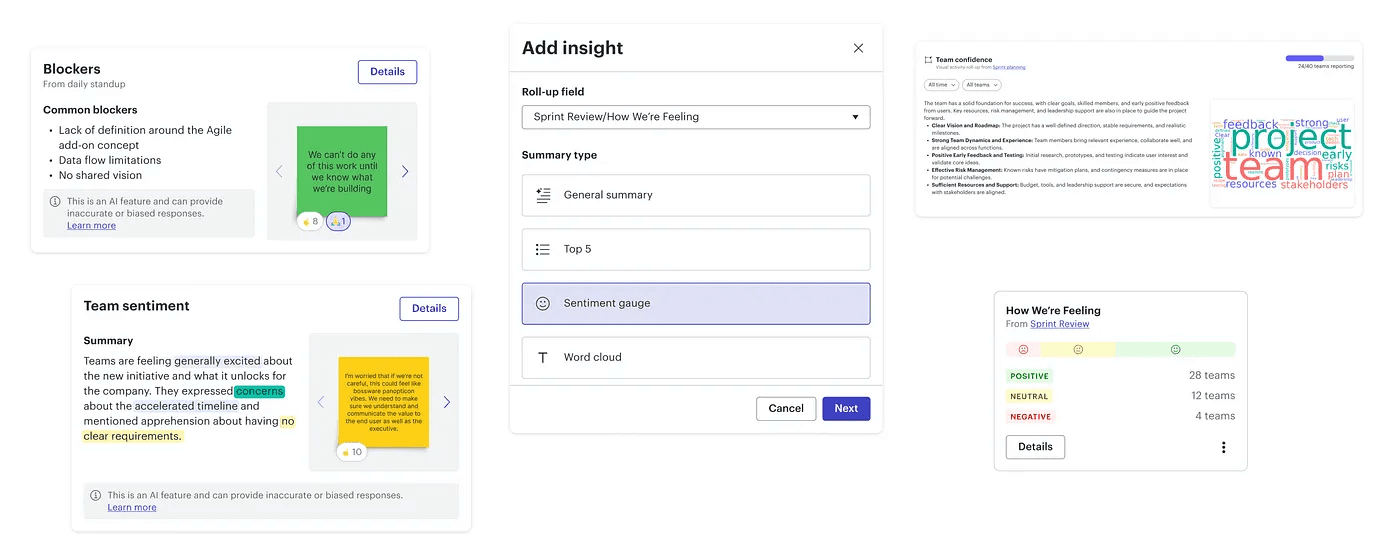Select General summary as summary type

pyautogui.click(x=696, y=195)
